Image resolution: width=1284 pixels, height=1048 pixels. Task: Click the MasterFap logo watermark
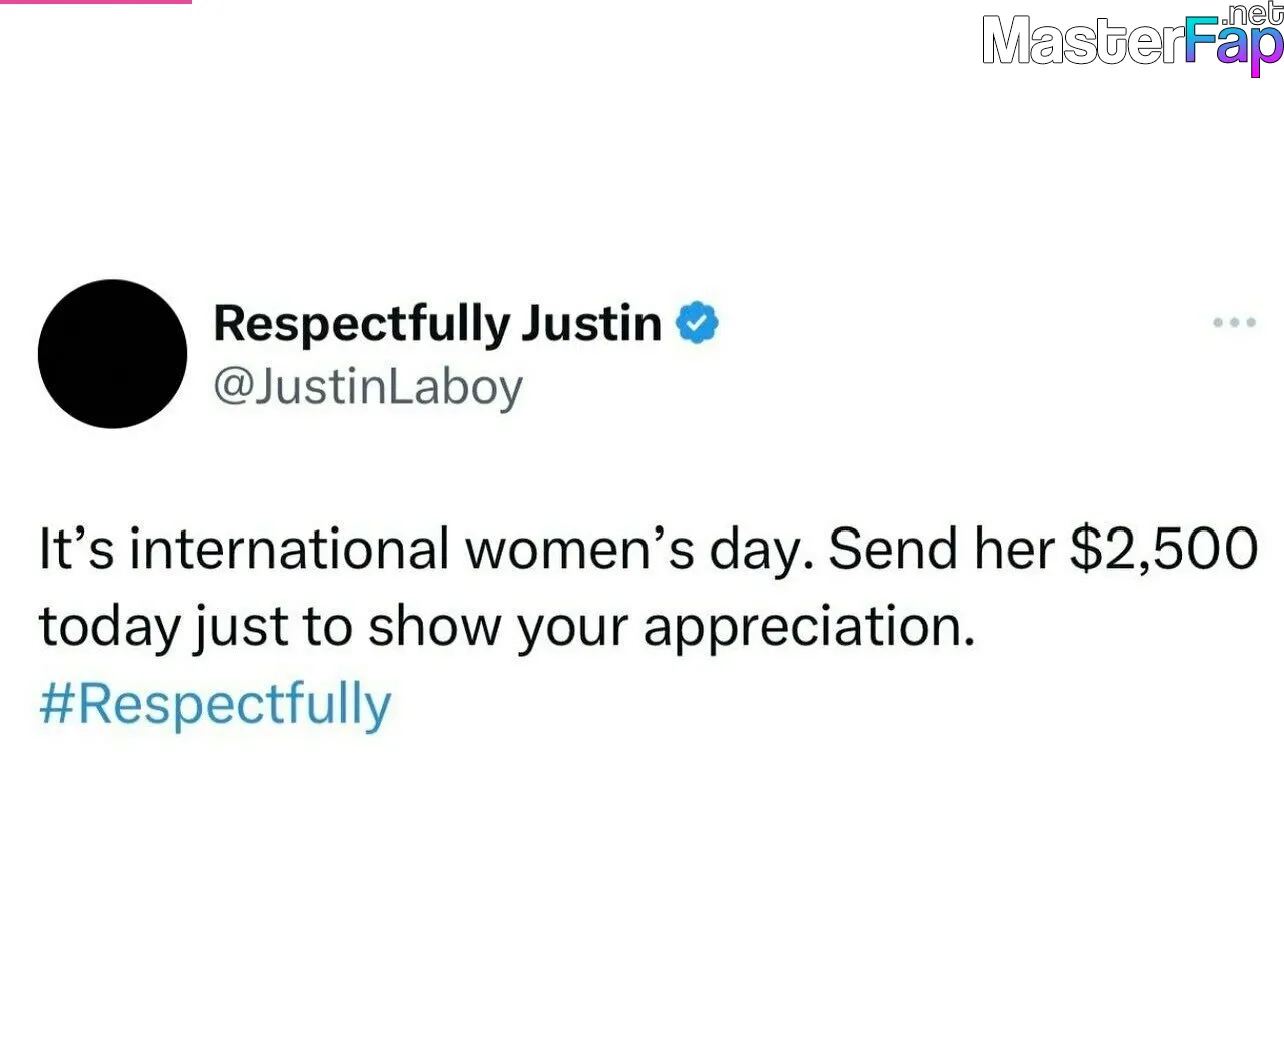click(x=1131, y=39)
